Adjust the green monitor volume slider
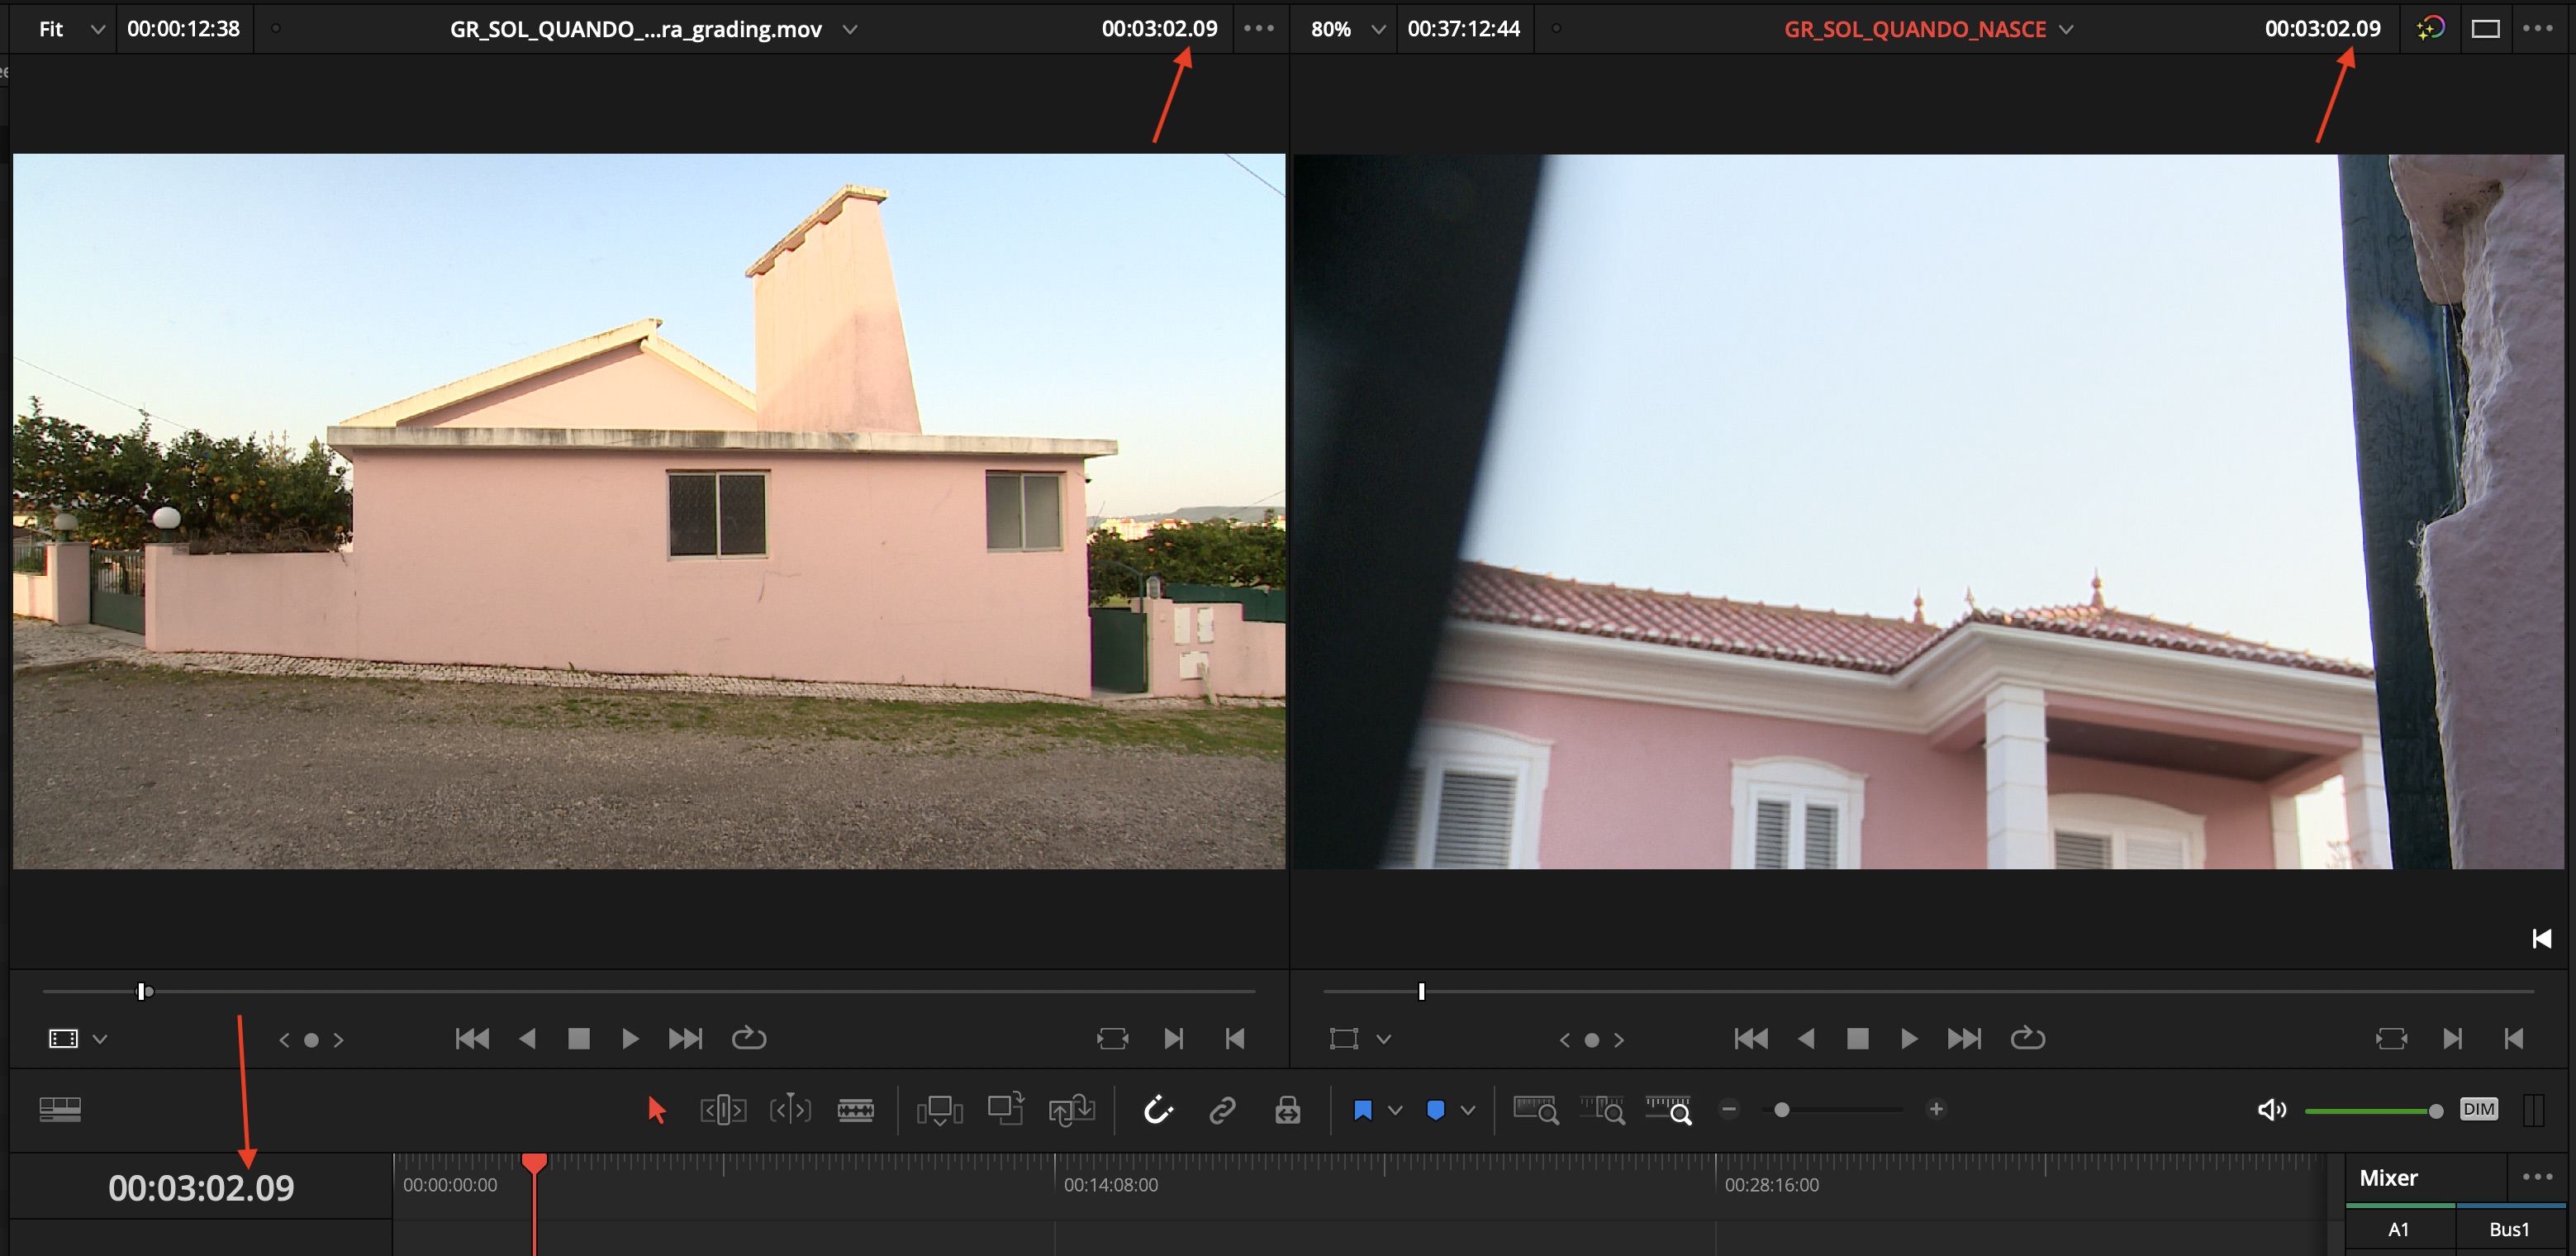 coord(2374,1111)
